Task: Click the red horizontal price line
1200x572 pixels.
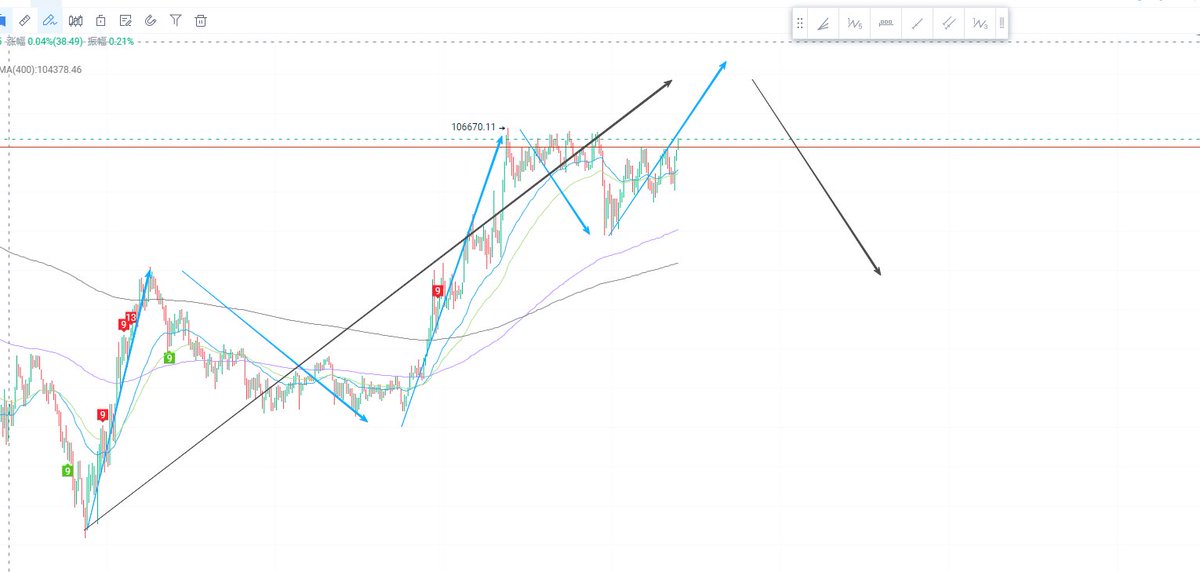Action: (x=600, y=147)
